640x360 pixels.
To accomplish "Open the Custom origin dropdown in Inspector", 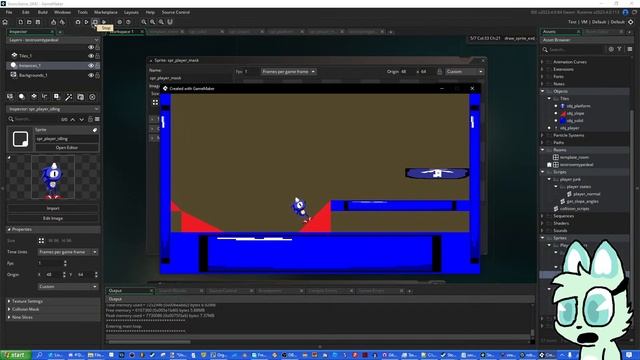I will [68, 287].
